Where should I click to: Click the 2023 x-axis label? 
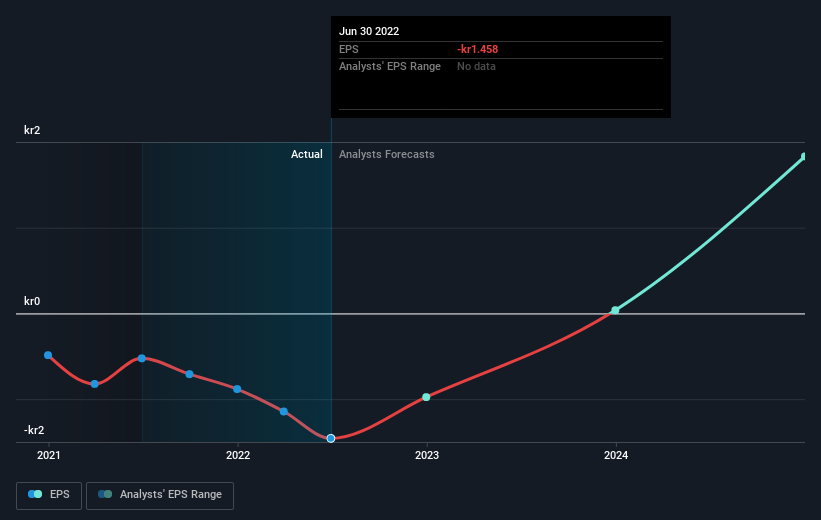pos(427,456)
